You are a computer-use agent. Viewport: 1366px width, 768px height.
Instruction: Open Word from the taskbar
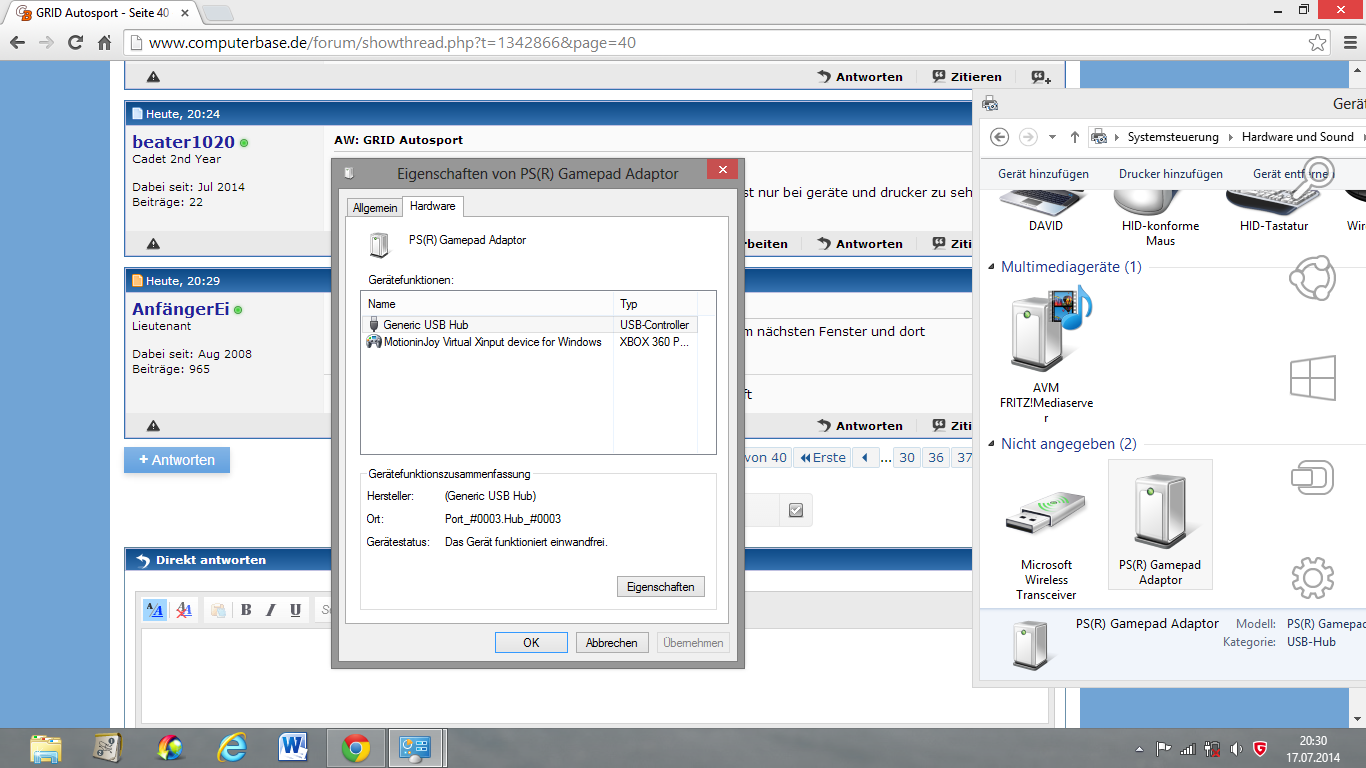click(x=293, y=748)
